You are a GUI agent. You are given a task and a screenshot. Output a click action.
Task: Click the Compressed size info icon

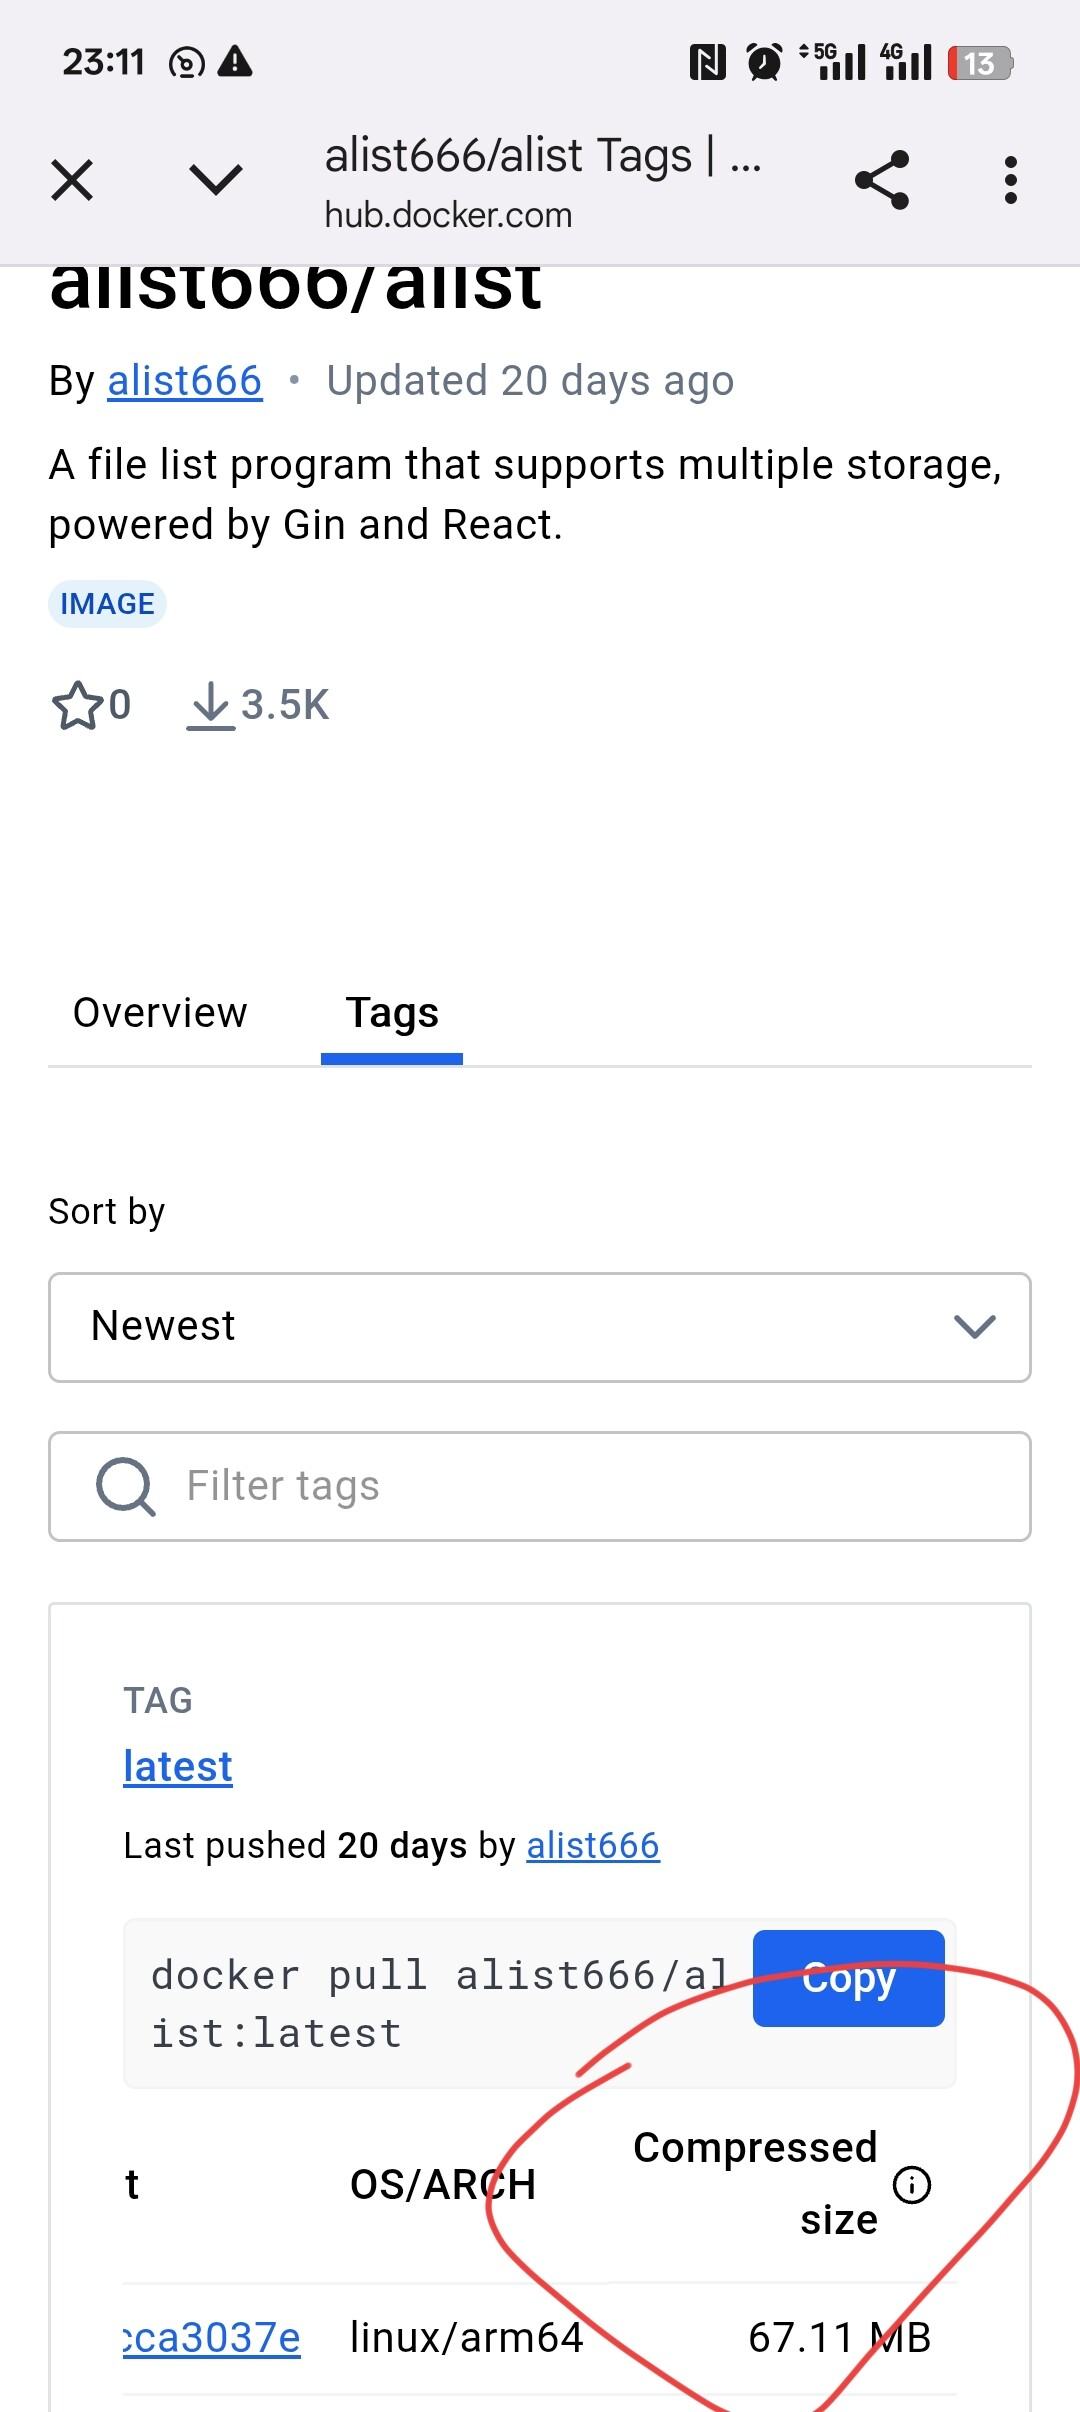coord(912,2185)
